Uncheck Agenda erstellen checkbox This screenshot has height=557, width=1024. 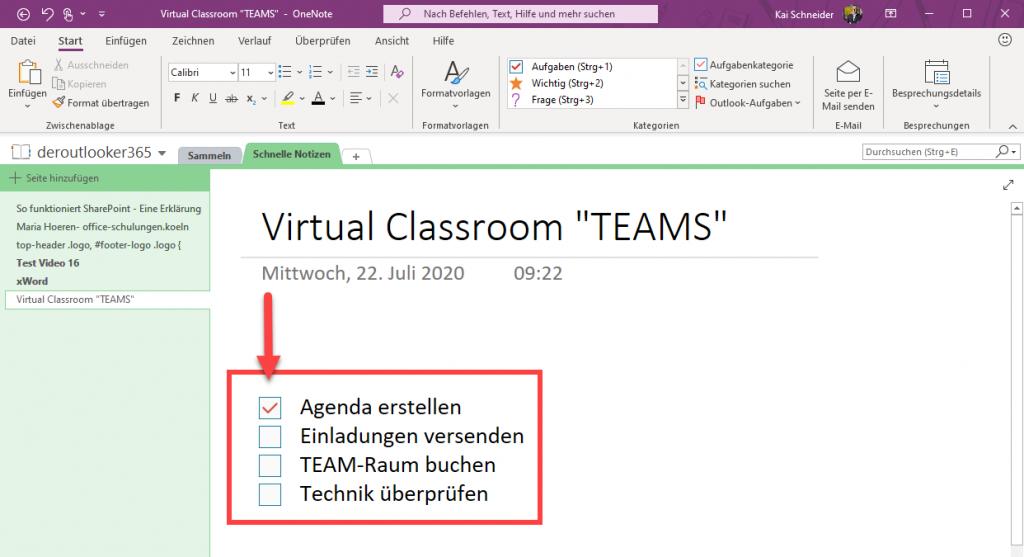[x=270, y=408]
